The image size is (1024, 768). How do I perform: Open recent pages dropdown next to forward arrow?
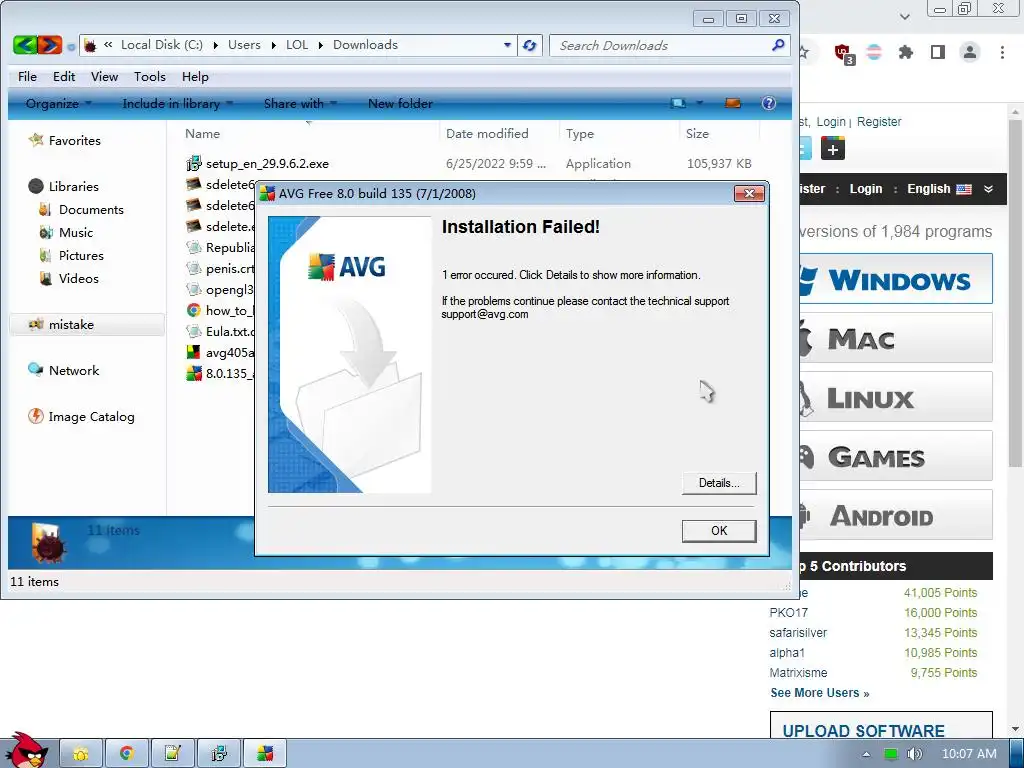(71, 46)
